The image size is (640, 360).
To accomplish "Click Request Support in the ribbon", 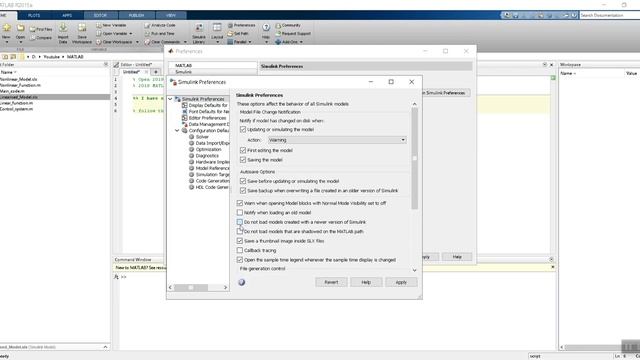I will (x=293, y=33).
